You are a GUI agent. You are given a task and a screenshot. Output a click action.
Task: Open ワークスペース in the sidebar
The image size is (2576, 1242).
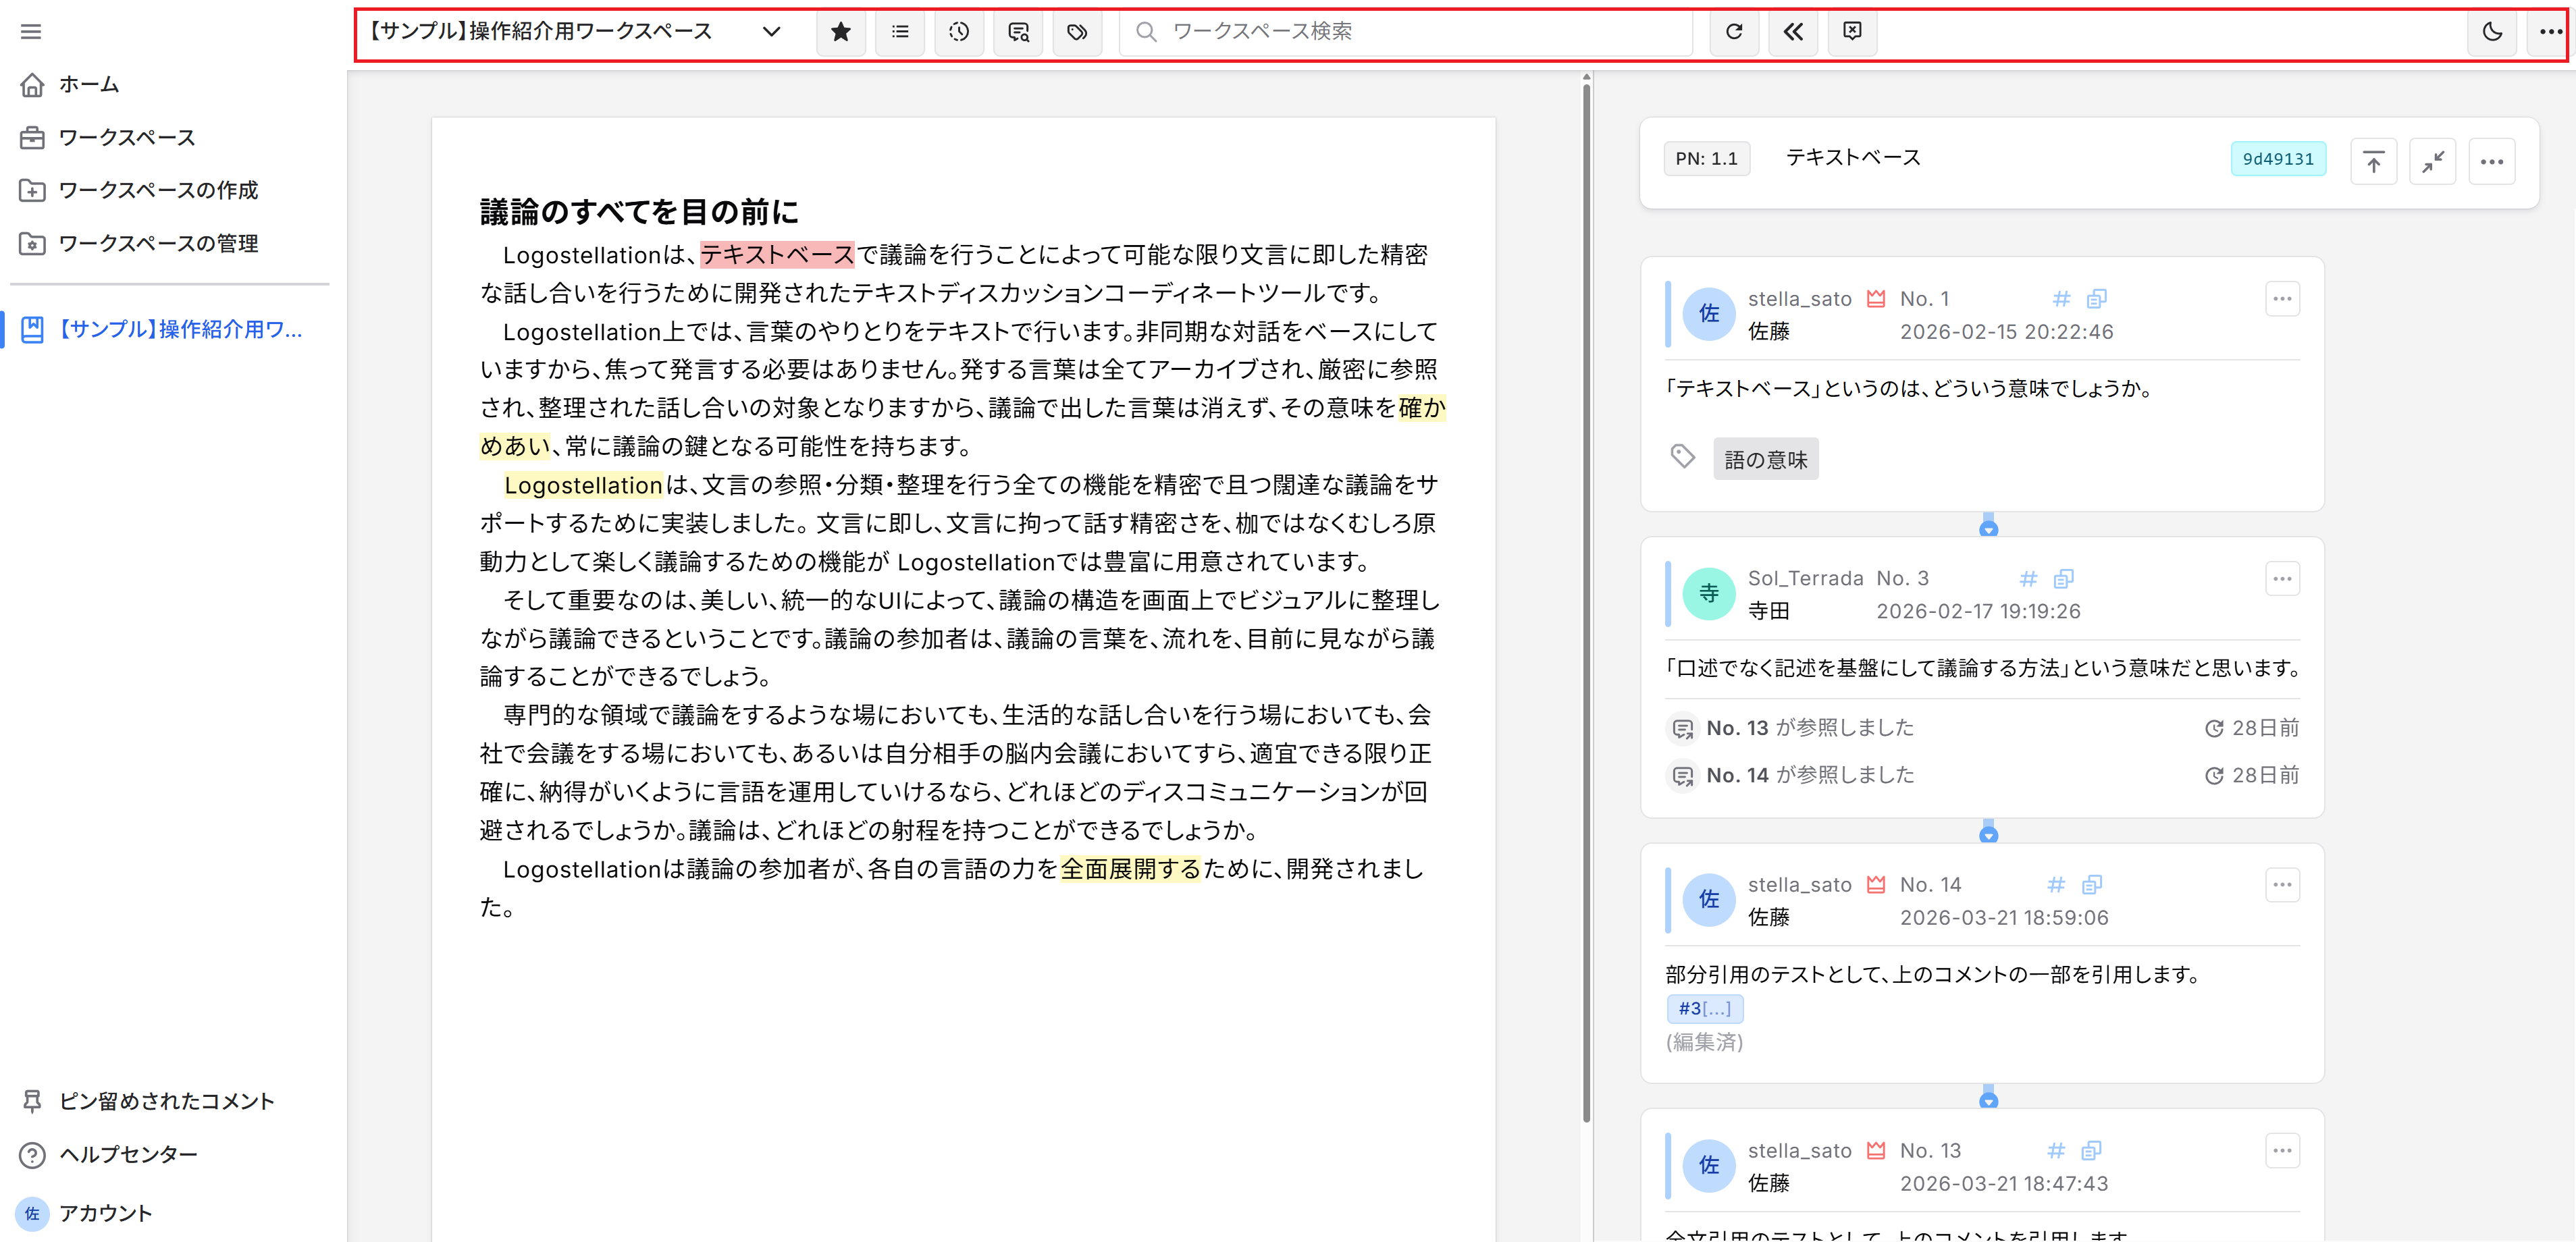click(107, 138)
